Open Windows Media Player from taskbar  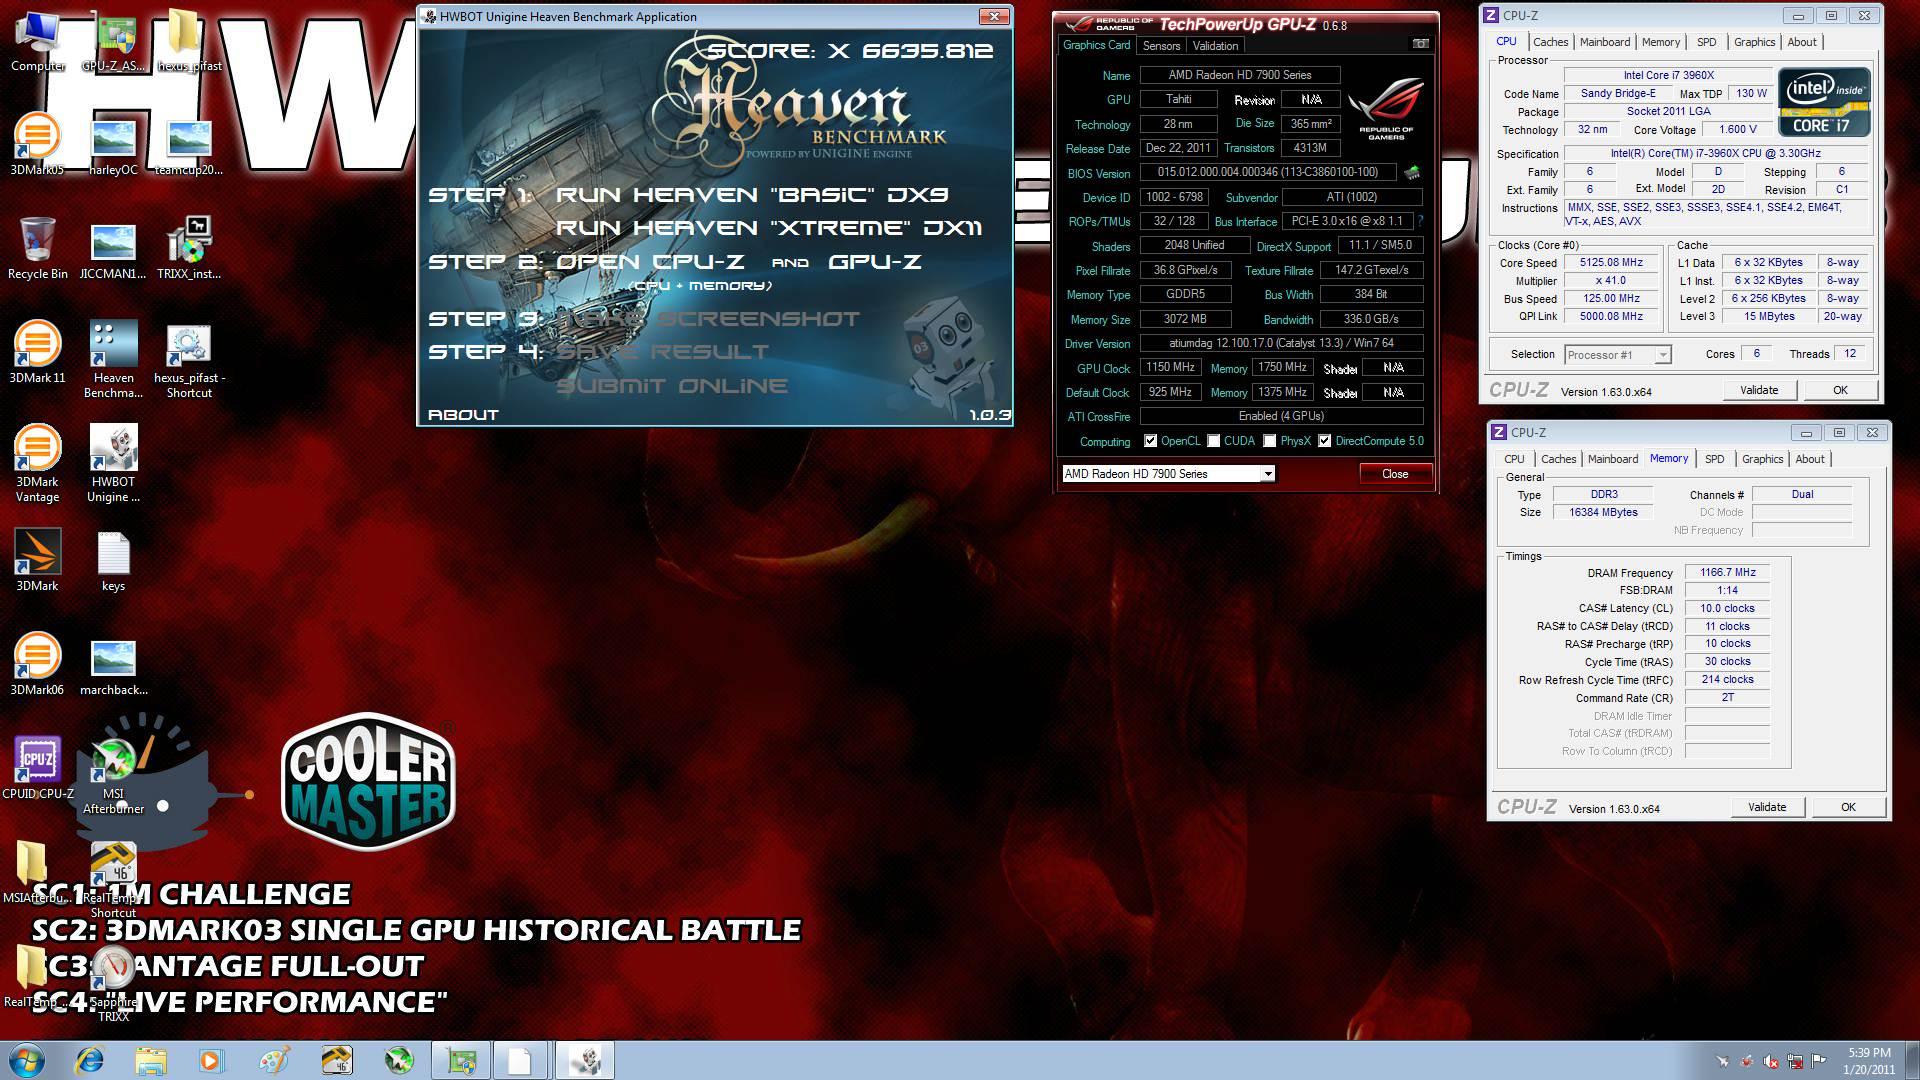point(211,1060)
